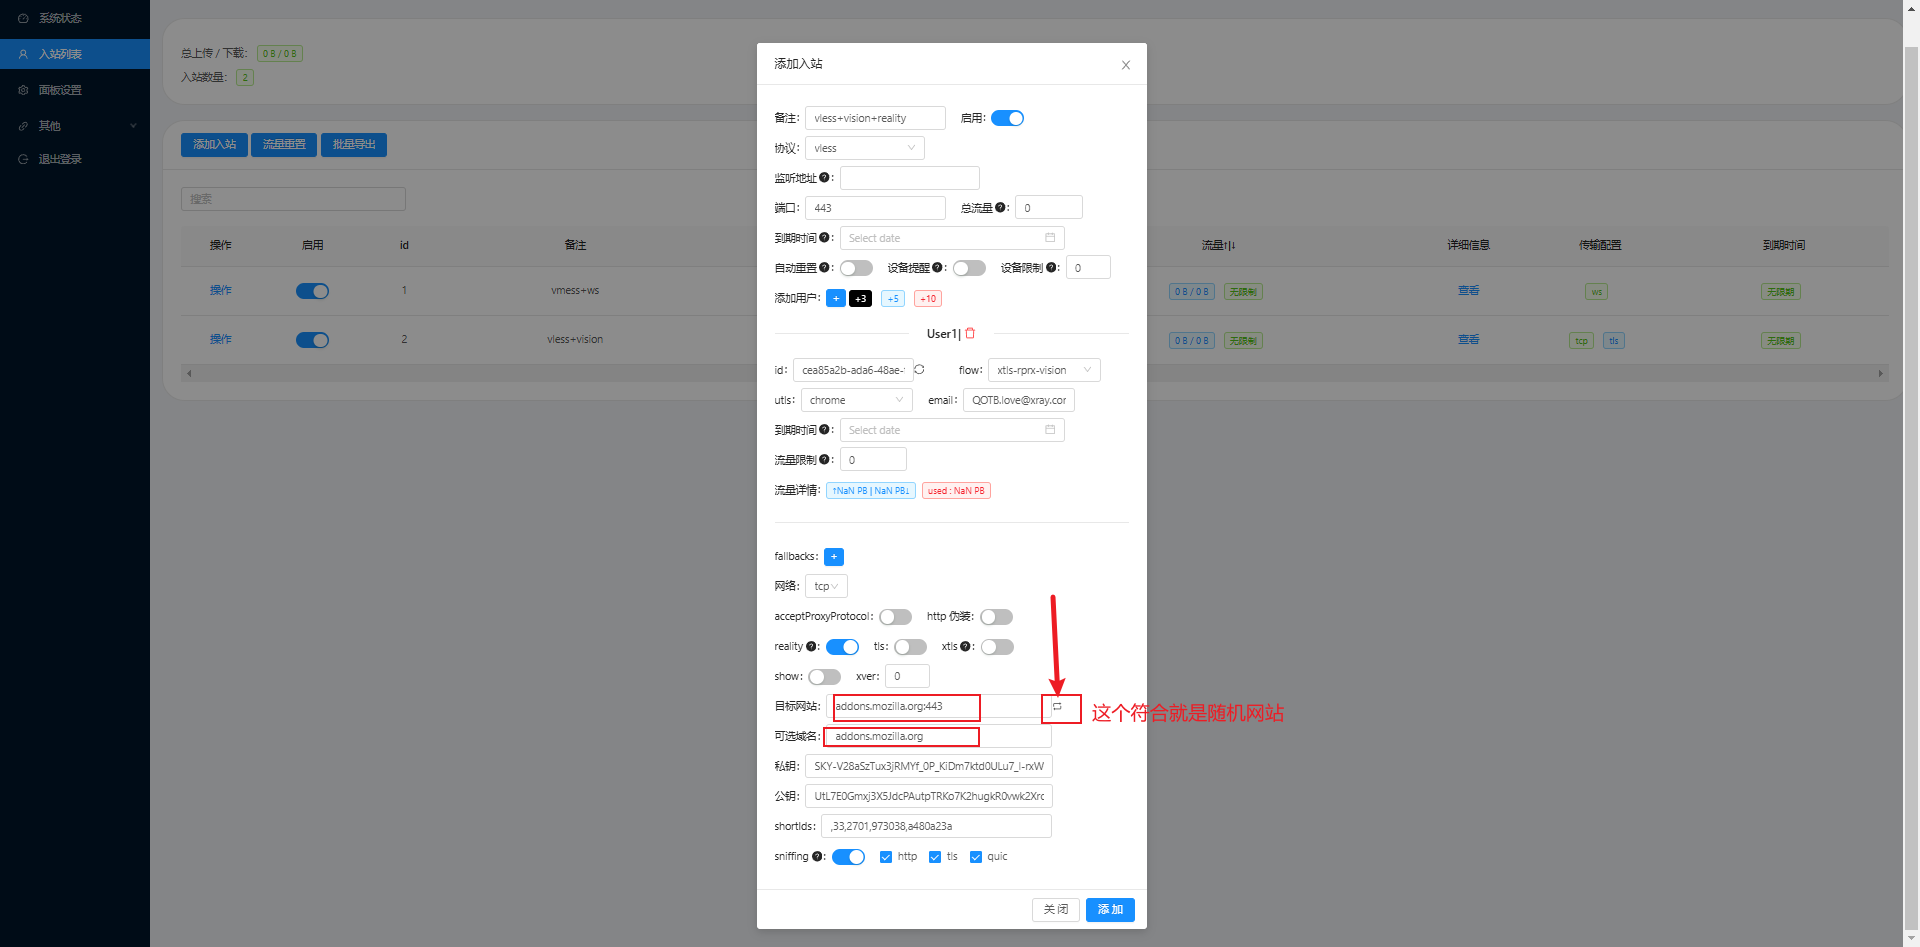Click 添加入站 button on page

tap(214, 145)
